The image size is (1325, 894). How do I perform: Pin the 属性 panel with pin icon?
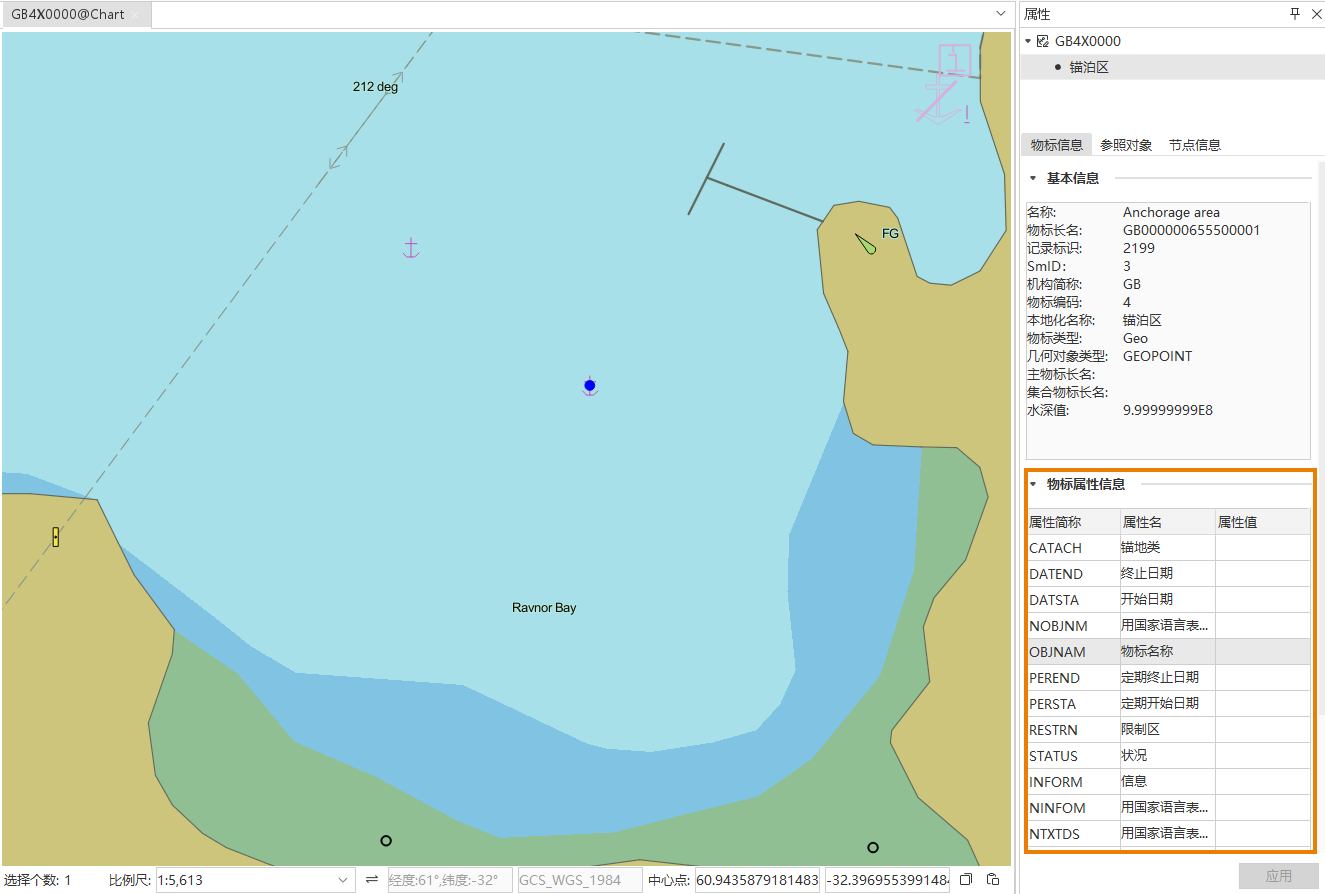(x=1295, y=14)
